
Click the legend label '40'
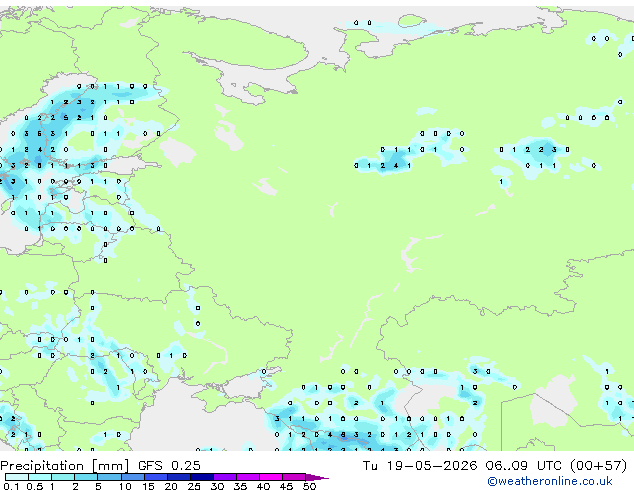tap(263, 486)
